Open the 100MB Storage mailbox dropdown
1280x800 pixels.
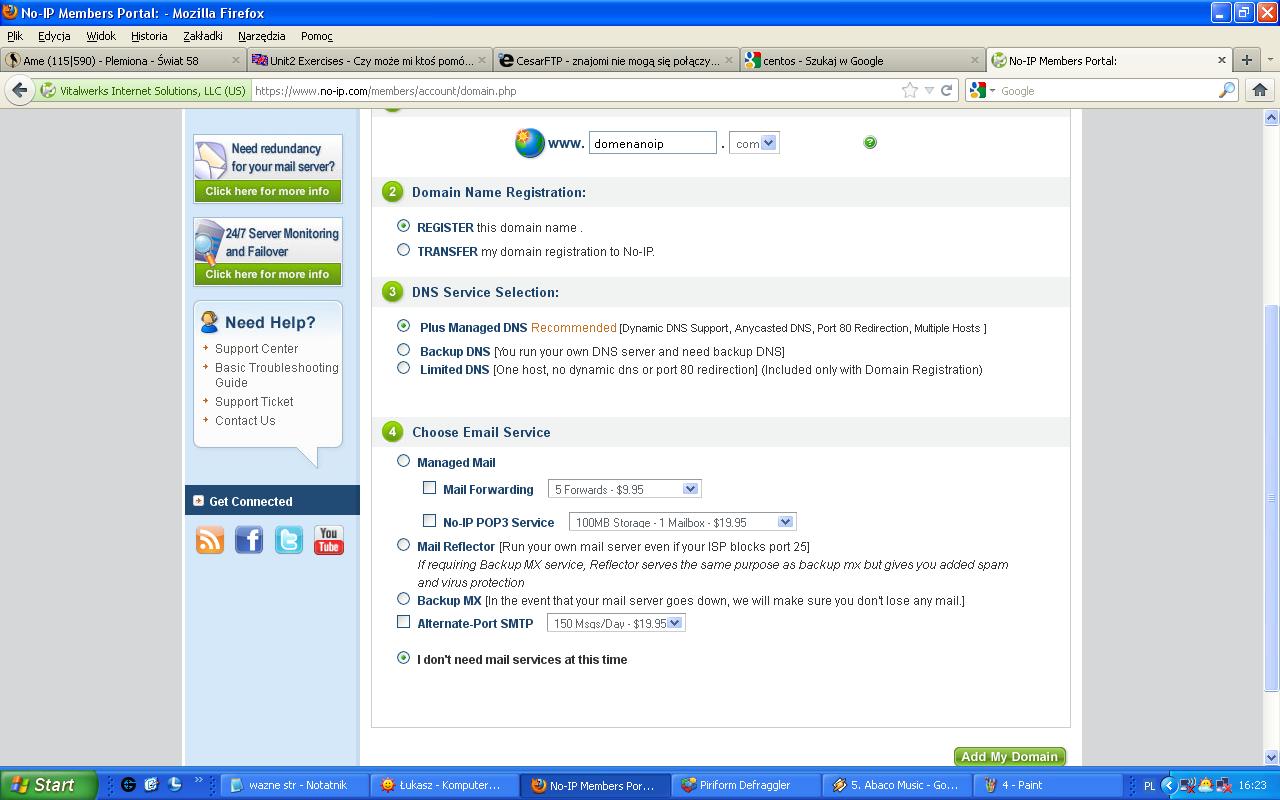tap(682, 522)
